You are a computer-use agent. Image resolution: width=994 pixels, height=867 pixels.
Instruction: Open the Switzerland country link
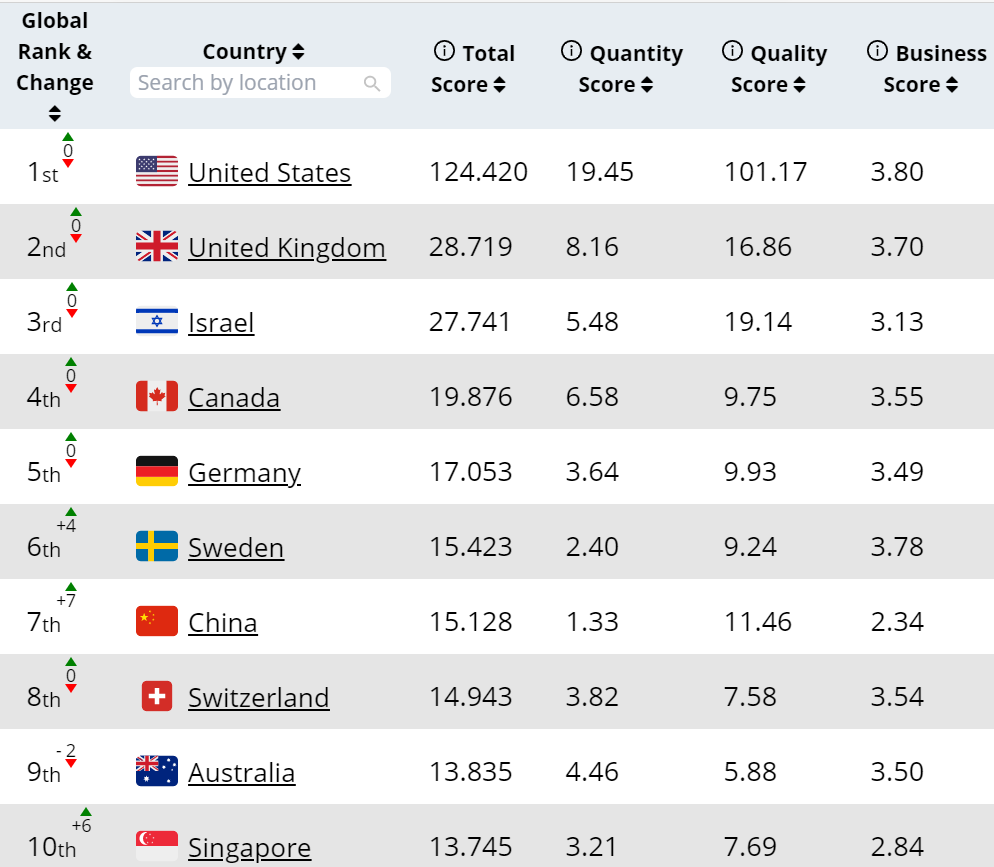point(259,698)
